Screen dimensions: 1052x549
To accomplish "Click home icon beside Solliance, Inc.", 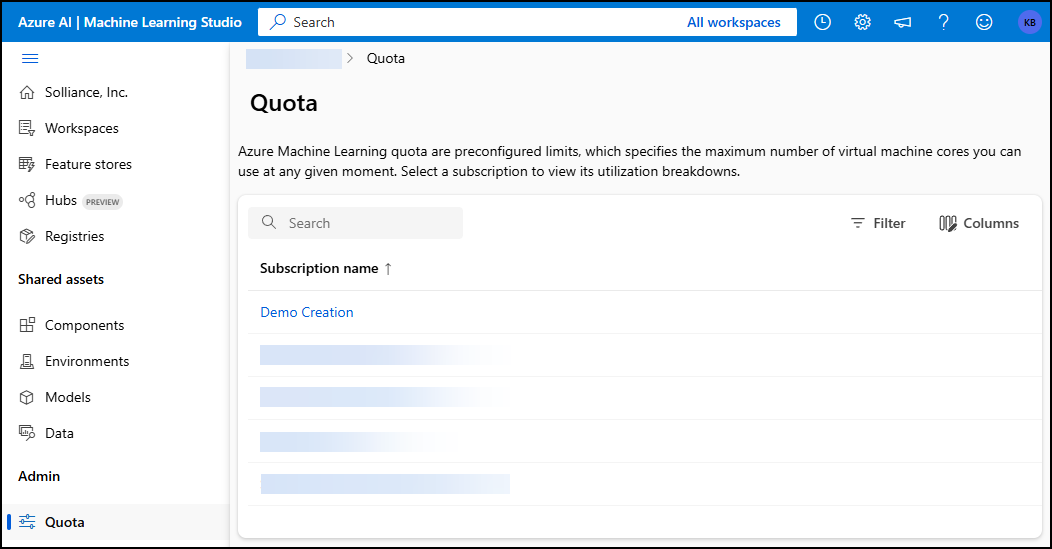I will pyautogui.click(x=27, y=93).
